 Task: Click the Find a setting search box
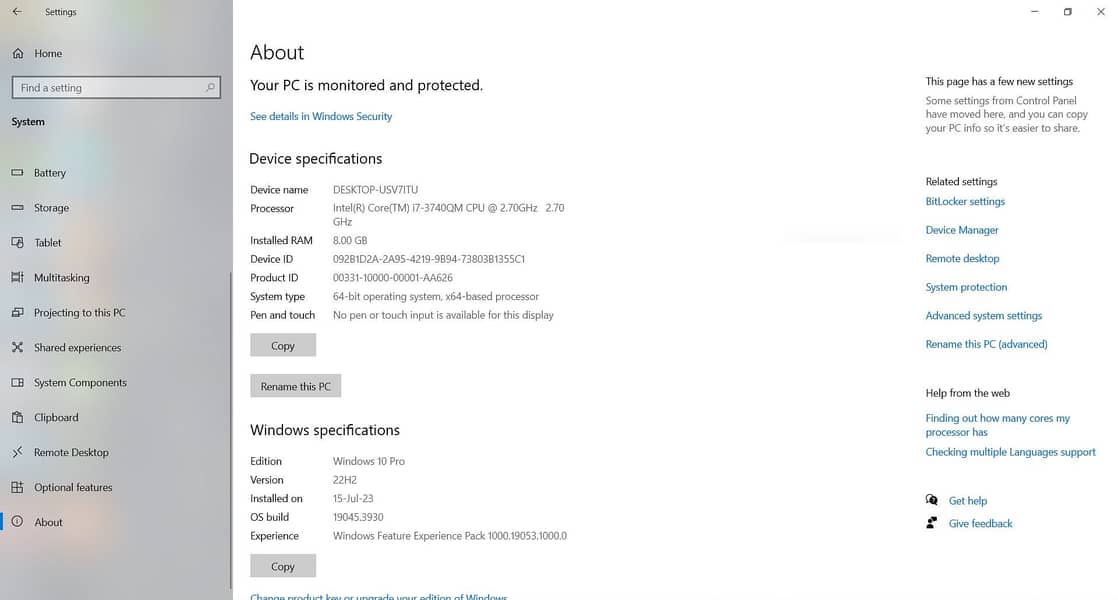point(116,88)
